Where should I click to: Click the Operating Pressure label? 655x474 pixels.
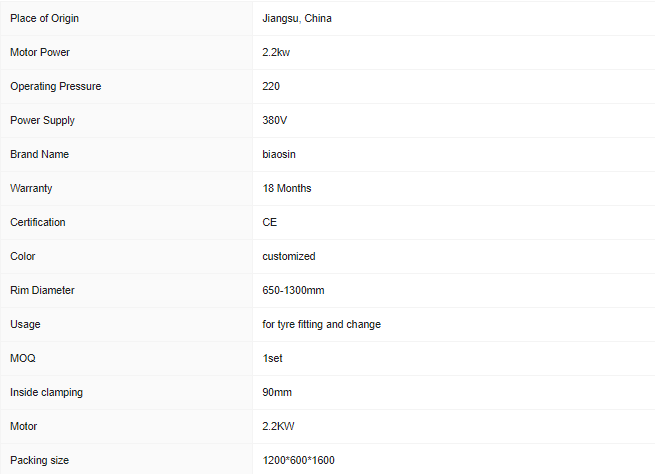(x=55, y=86)
